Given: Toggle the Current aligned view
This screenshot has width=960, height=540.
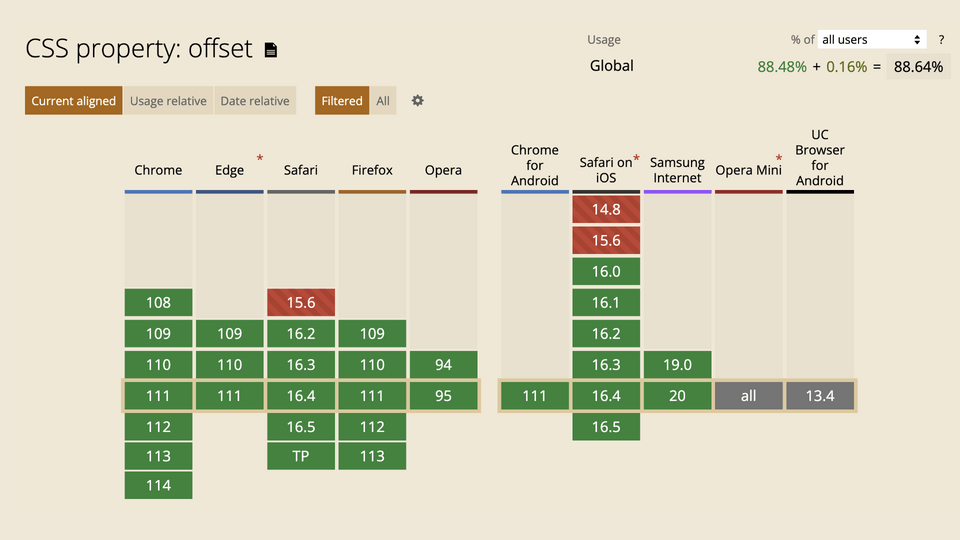Looking at the screenshot, I should point(73,101).
